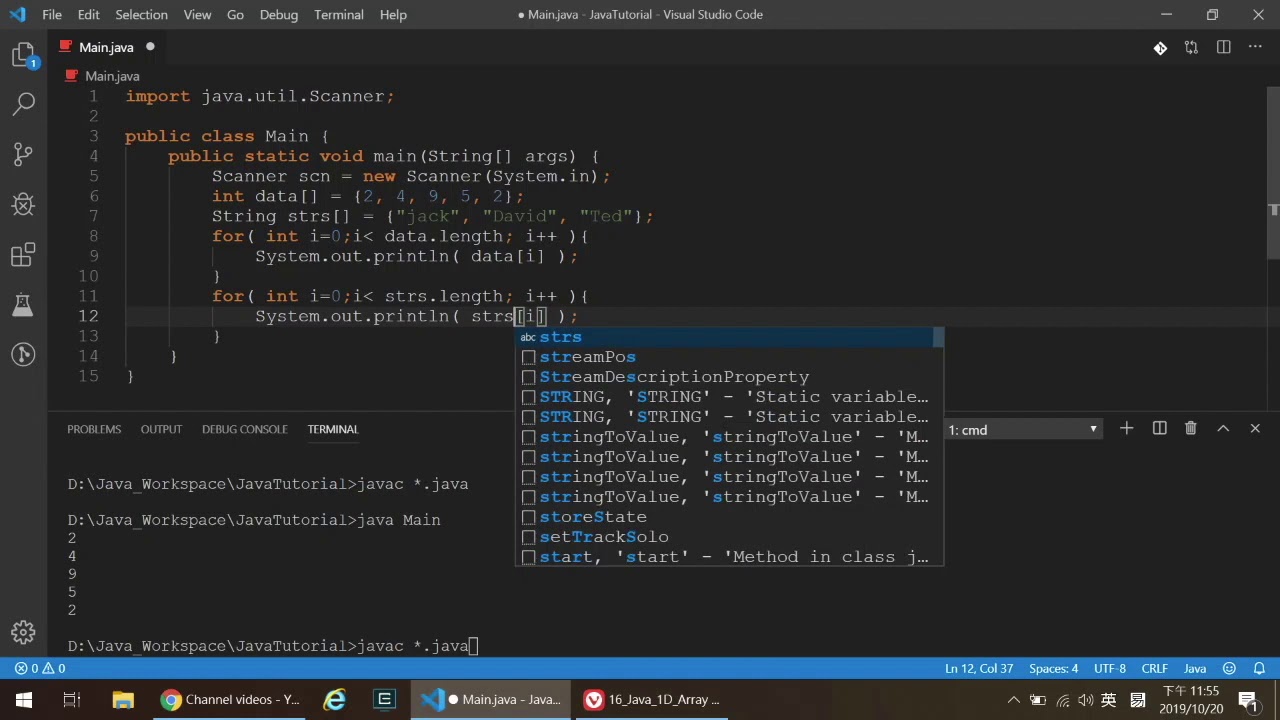Open the Extensions view
This screenshot has width=1280, height=720.
point(23,255)
